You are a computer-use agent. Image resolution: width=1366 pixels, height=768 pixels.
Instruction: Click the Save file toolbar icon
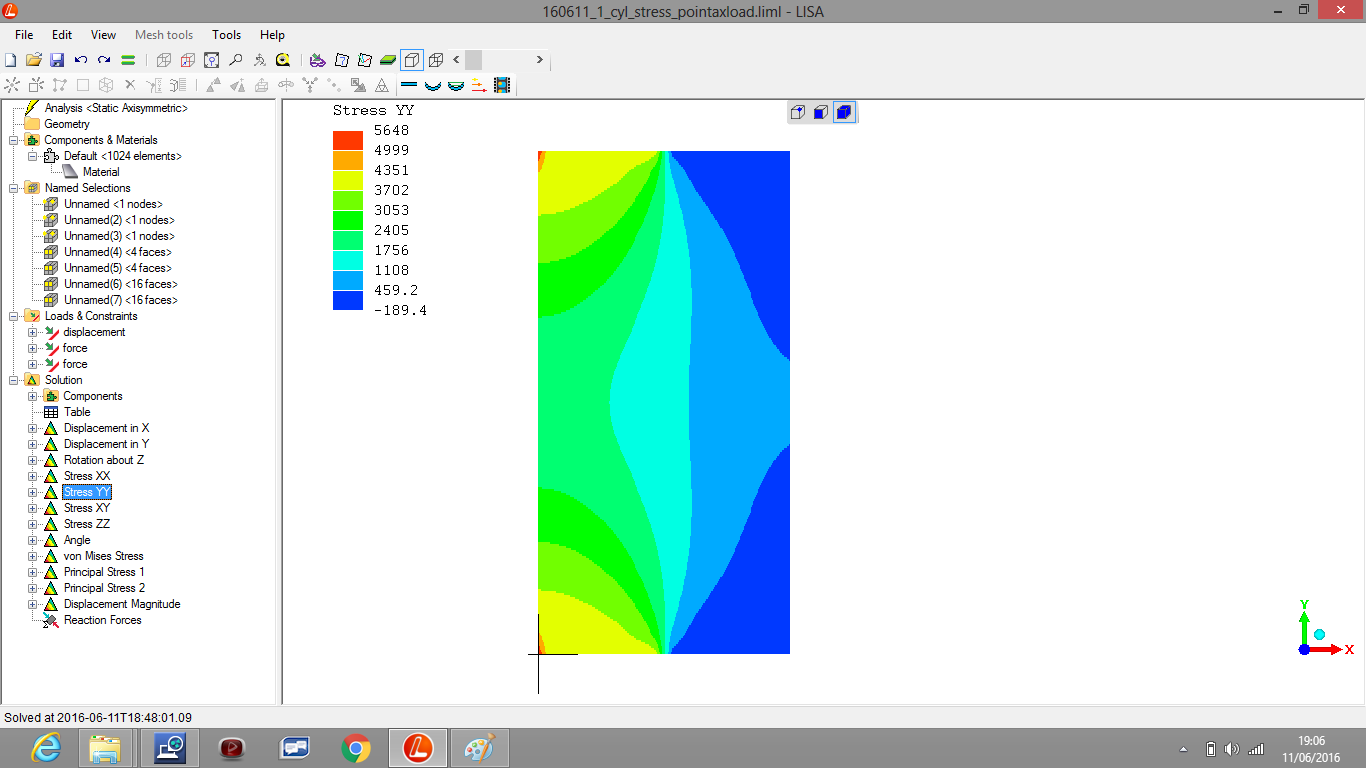coord(57,60)
